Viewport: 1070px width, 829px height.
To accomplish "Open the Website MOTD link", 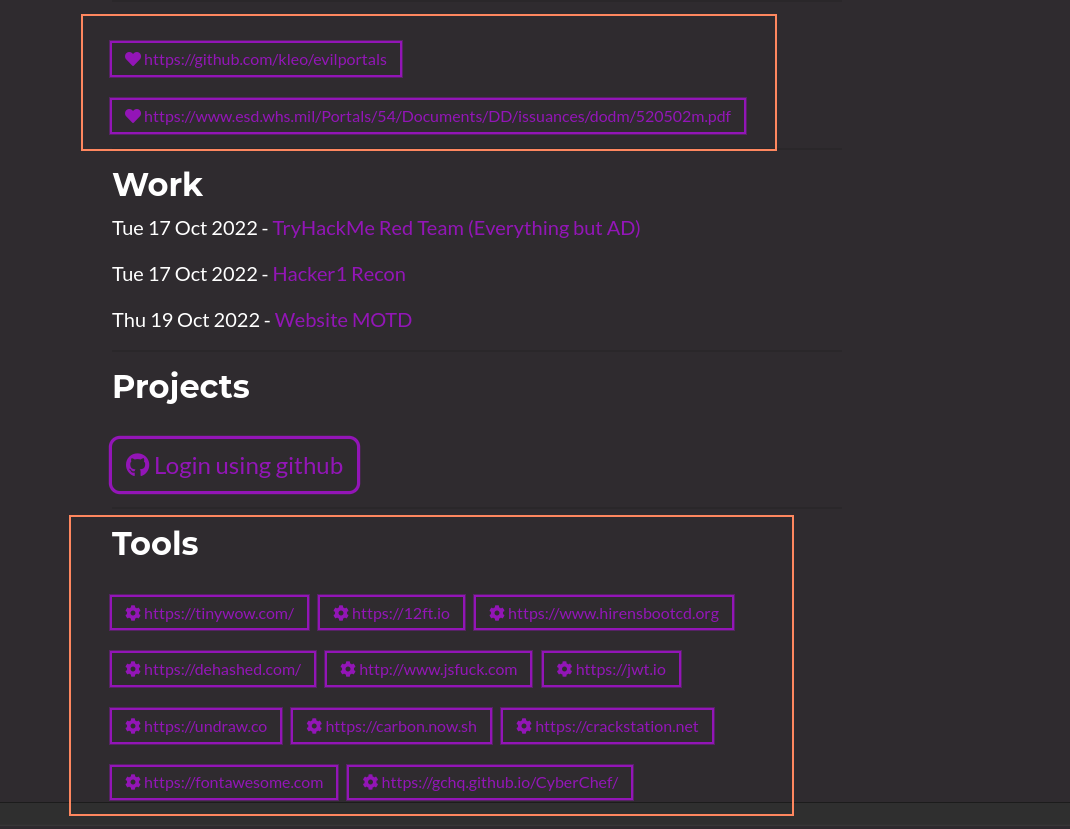I will click(x=343, y=320).
